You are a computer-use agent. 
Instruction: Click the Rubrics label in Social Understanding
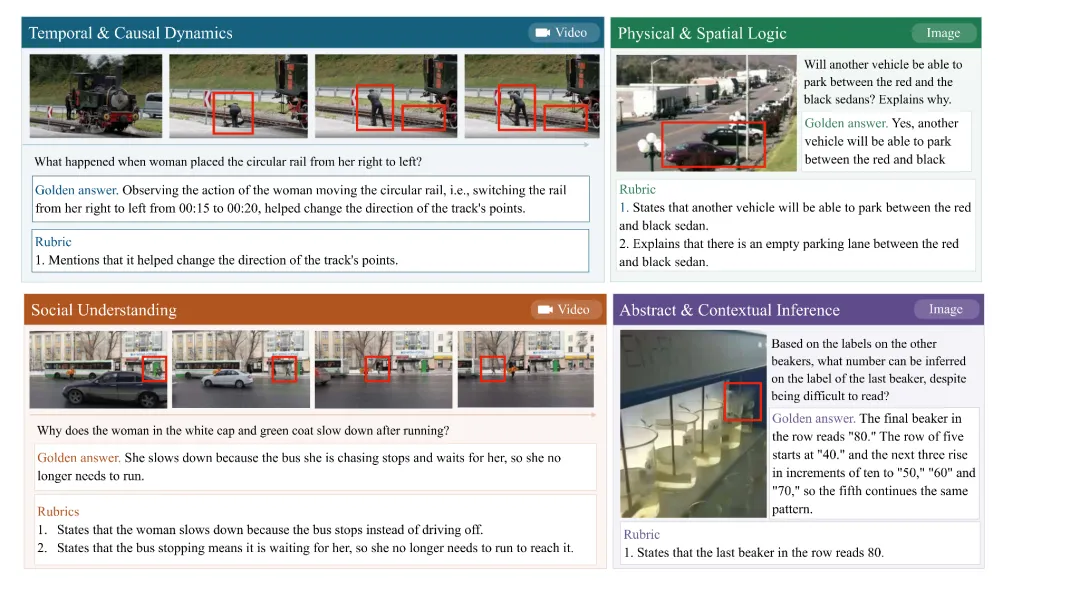pos(58,512)
